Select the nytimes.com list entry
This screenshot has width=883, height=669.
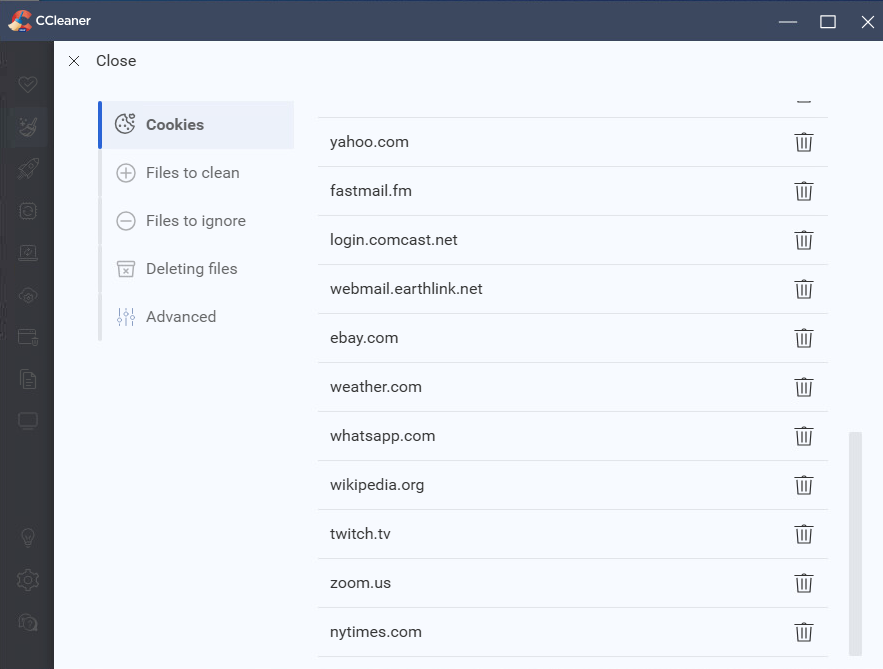tap(376, 632)
